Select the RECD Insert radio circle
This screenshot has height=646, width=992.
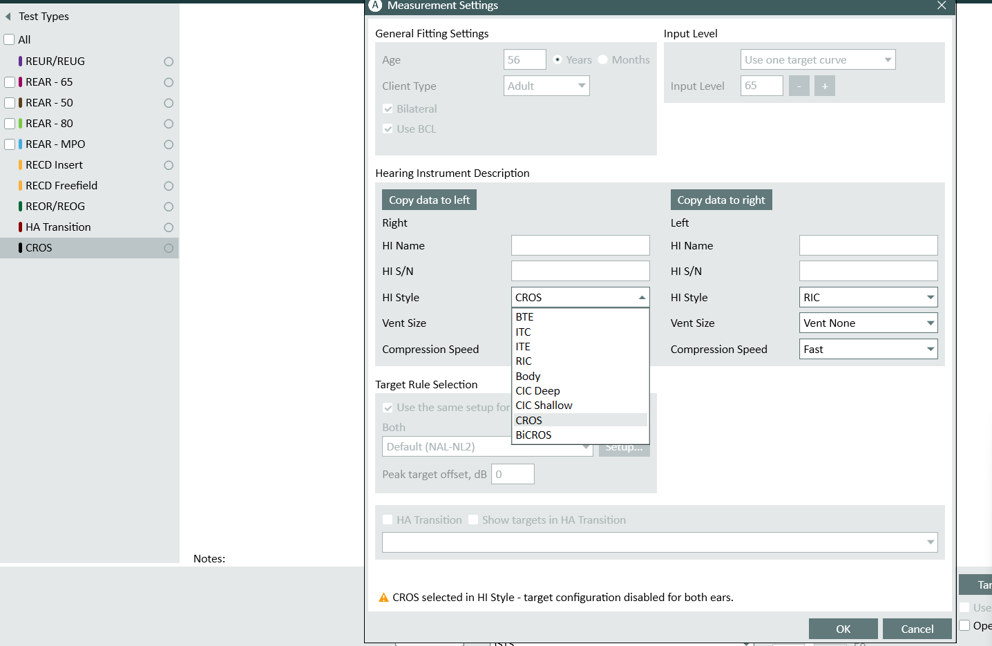pyautogui.click(x=168, y=165)
